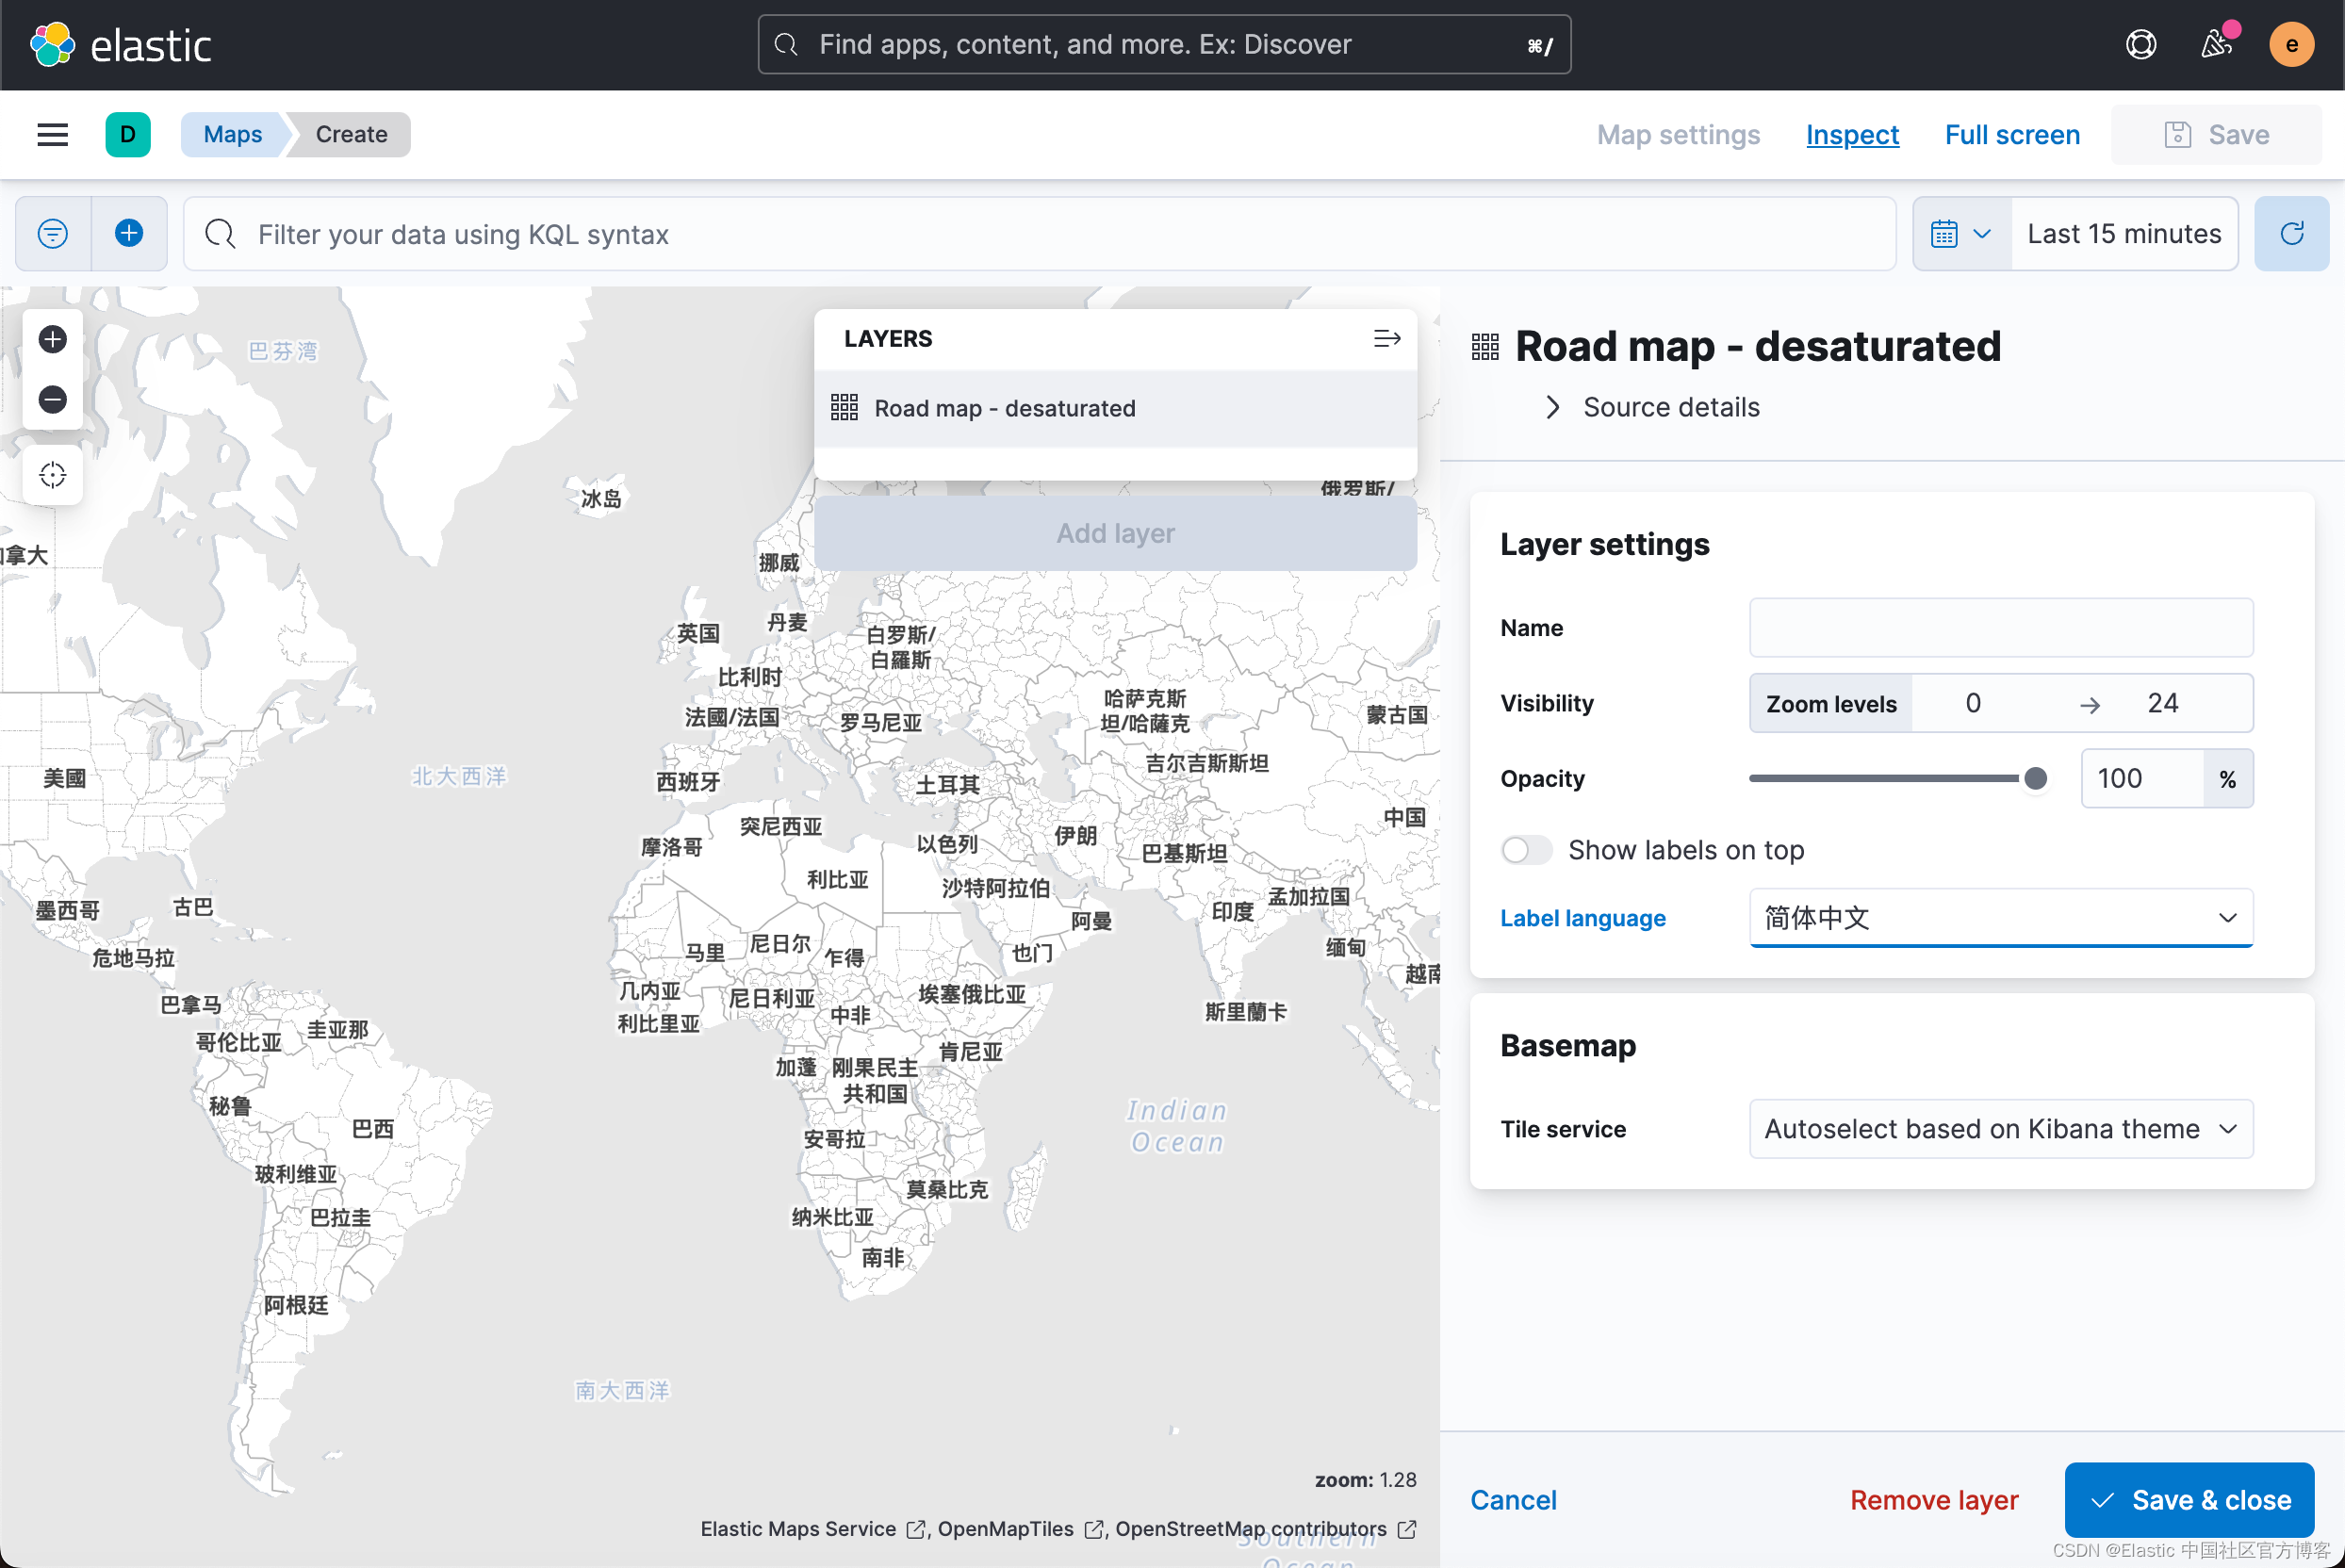Image resolution: width=2345 pixels, height=1568 pixels.
Task: Click the refresh query button
Action: [2291, 234]
